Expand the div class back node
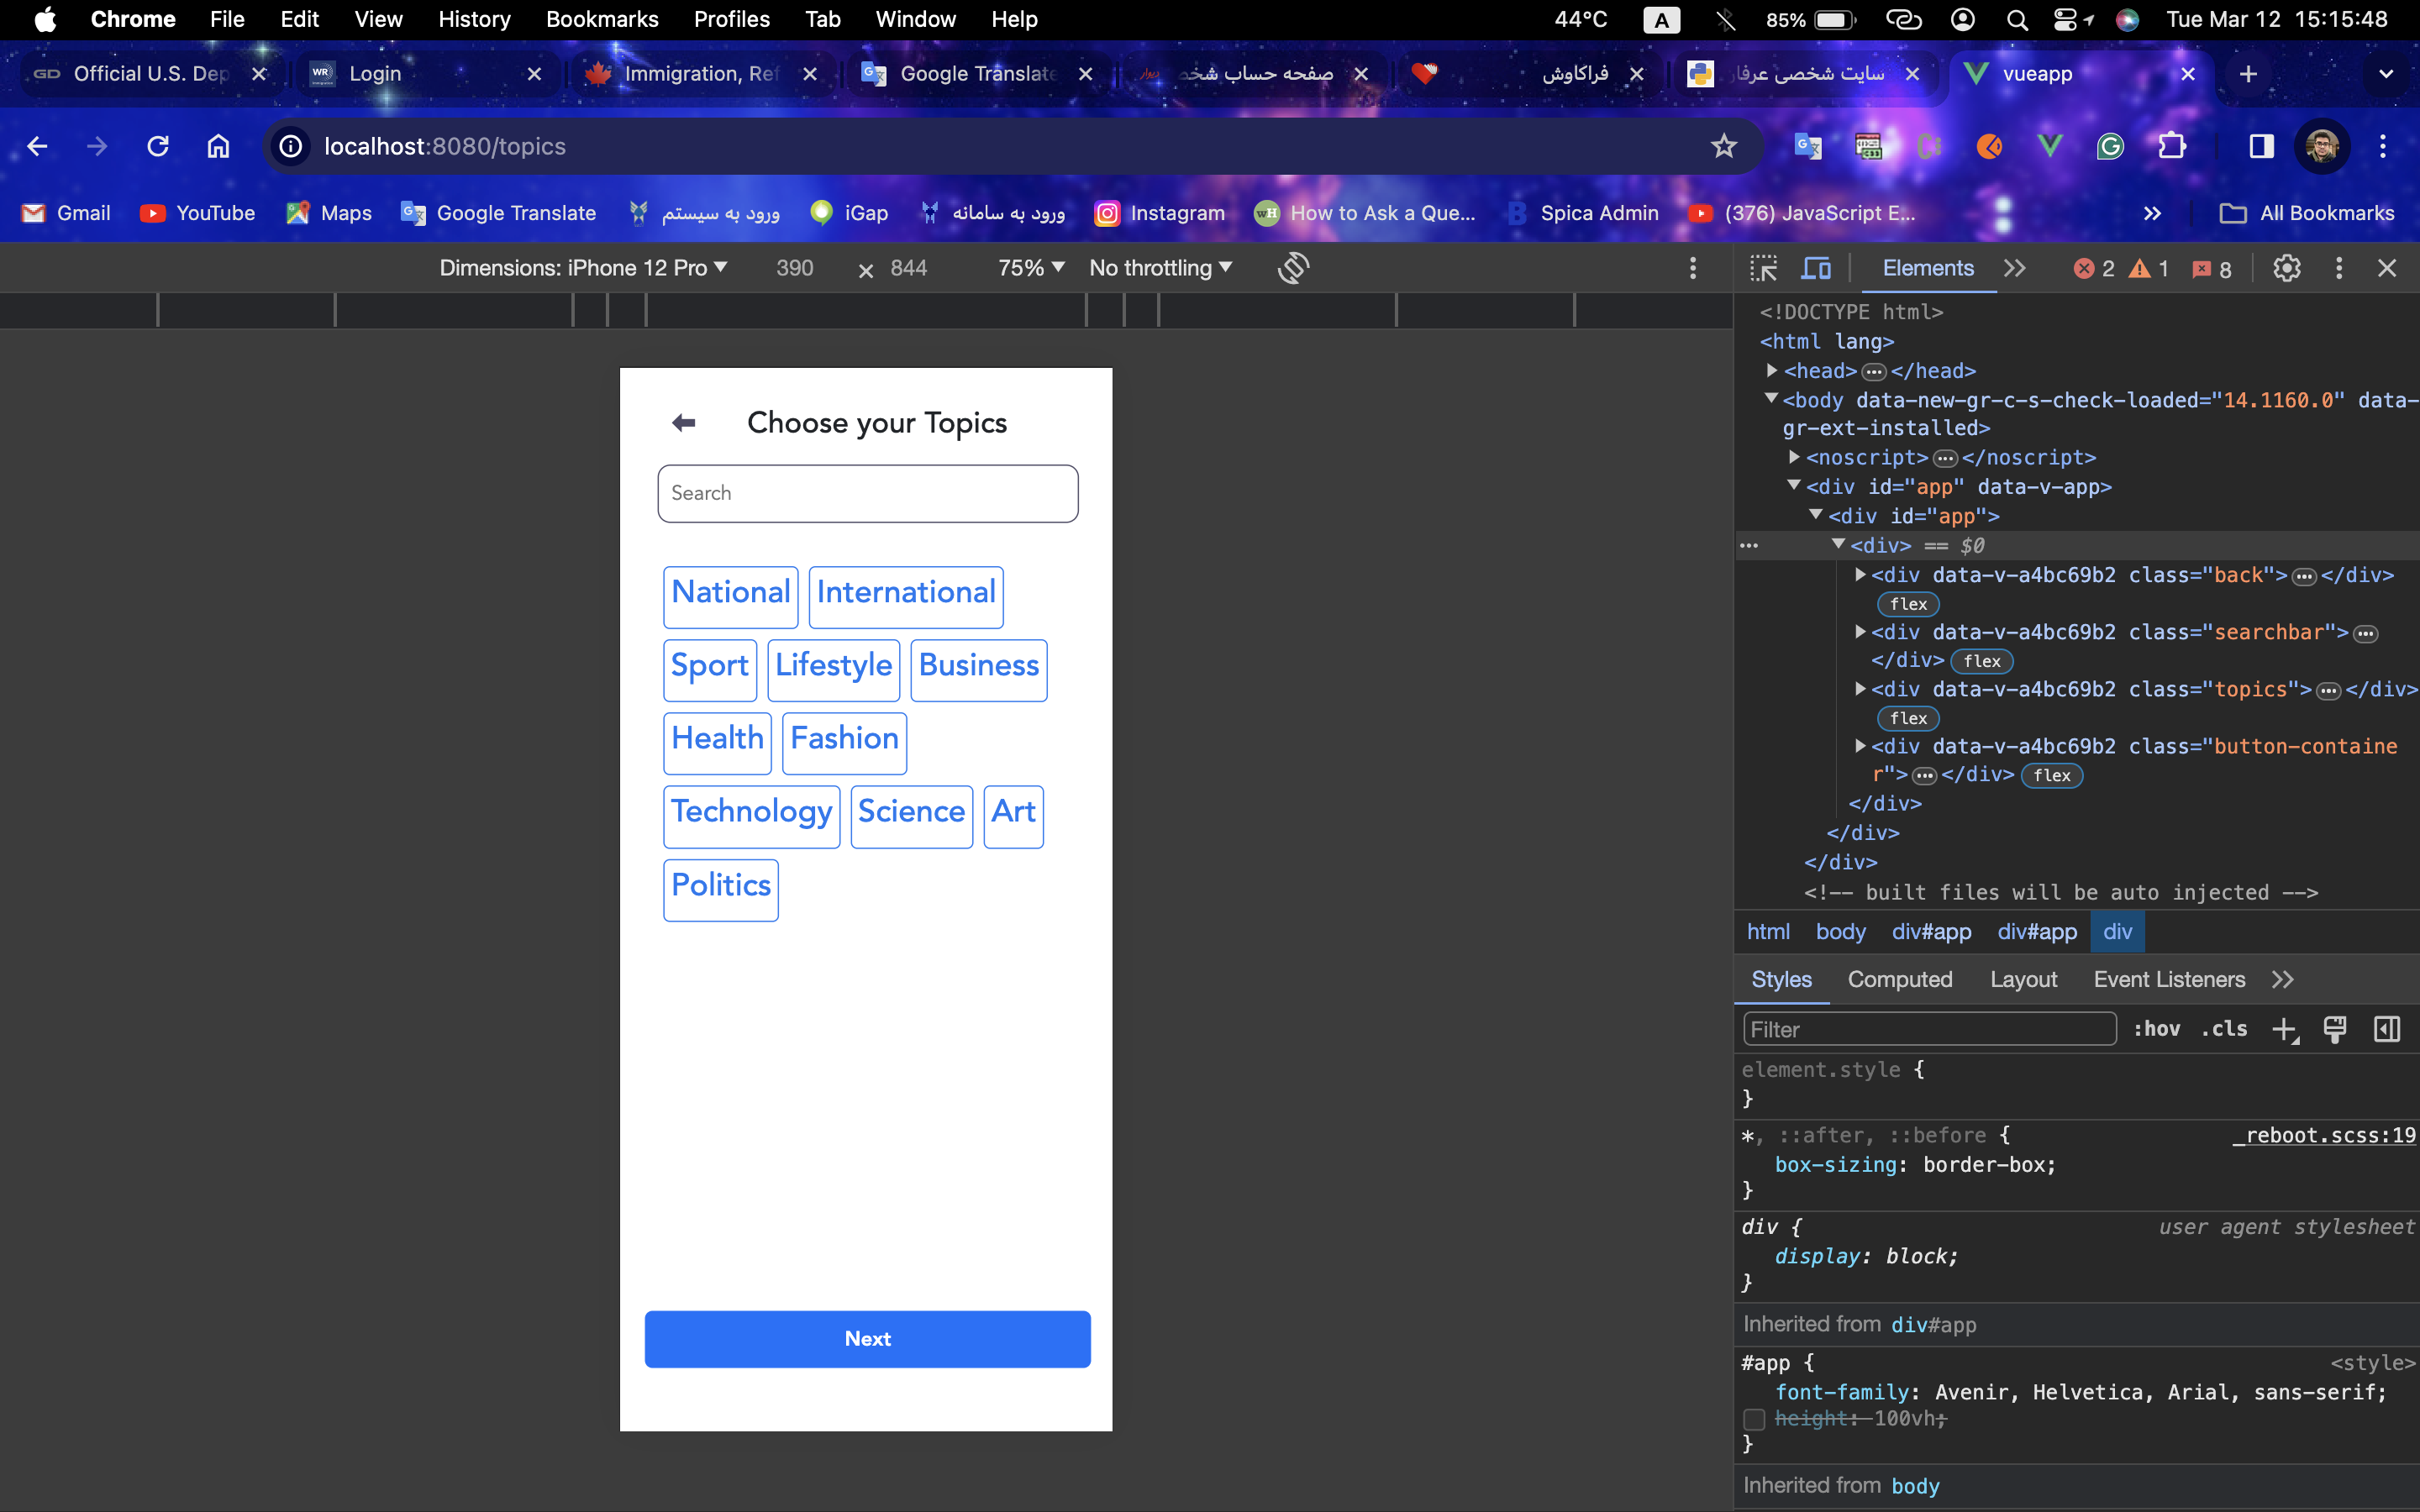Screen dimensions: 2420x1512 click(x=1860, y=574)
